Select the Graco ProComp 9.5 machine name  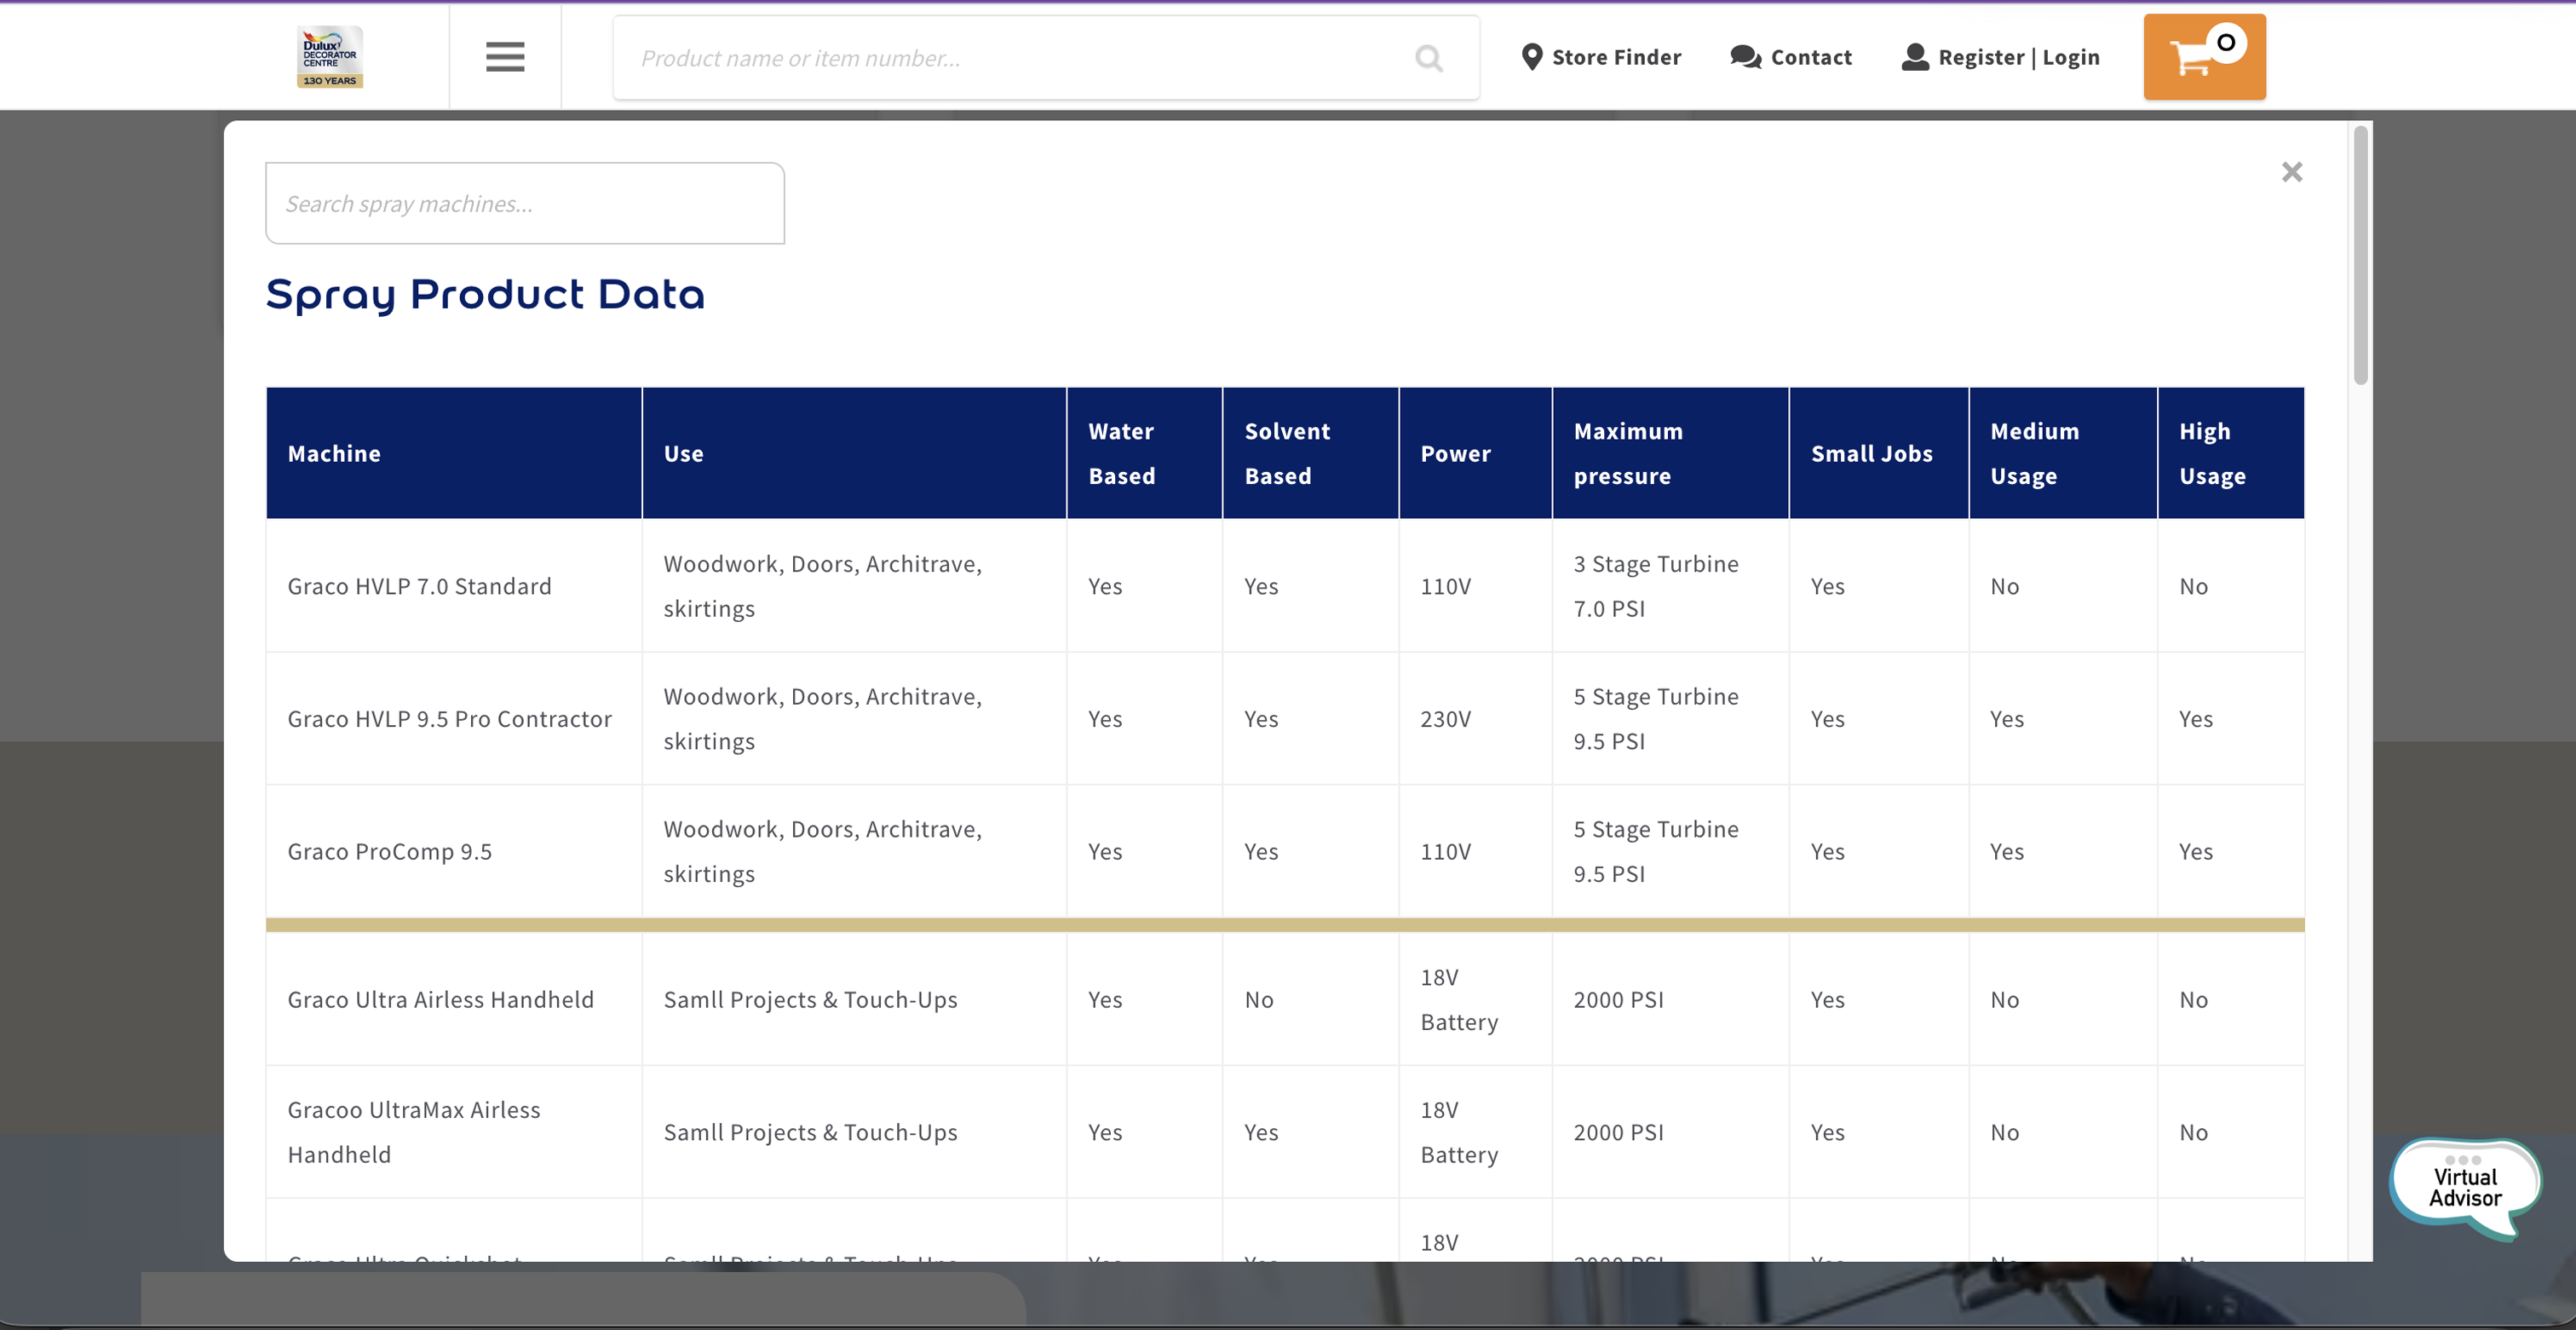point(390,851)
